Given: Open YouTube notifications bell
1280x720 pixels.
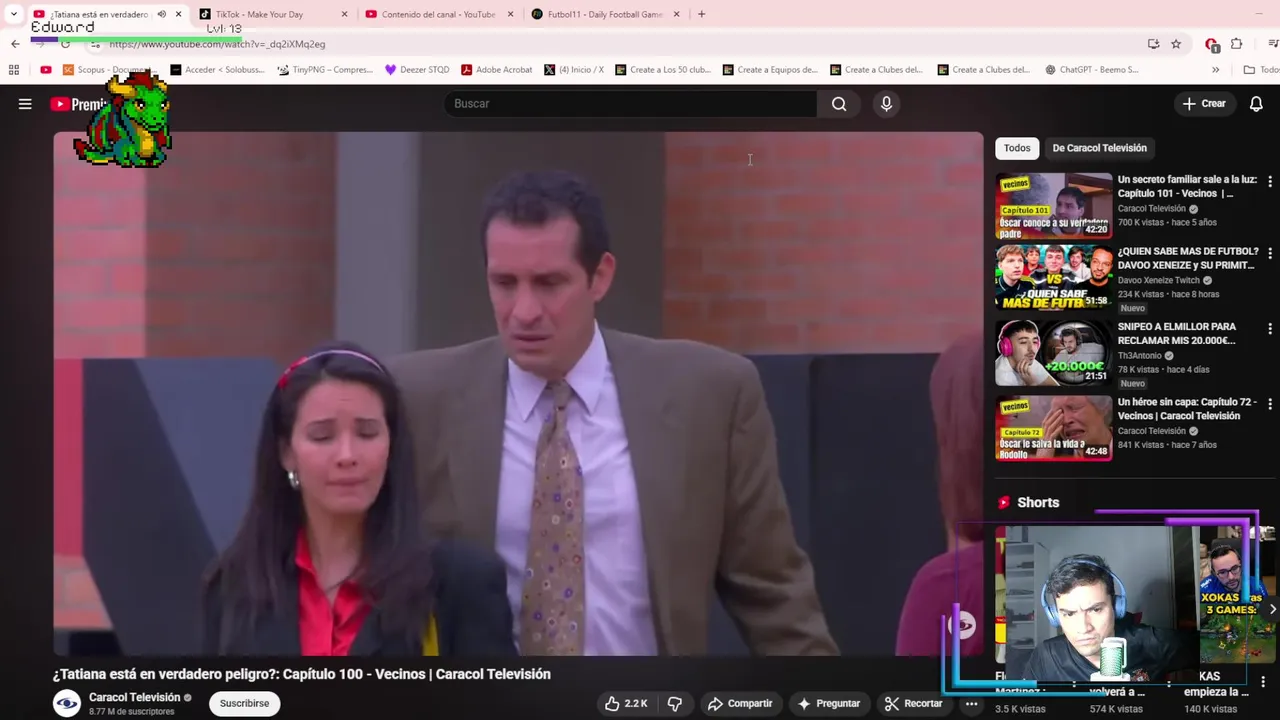Looking at the screenshot, I should 1256,104.
